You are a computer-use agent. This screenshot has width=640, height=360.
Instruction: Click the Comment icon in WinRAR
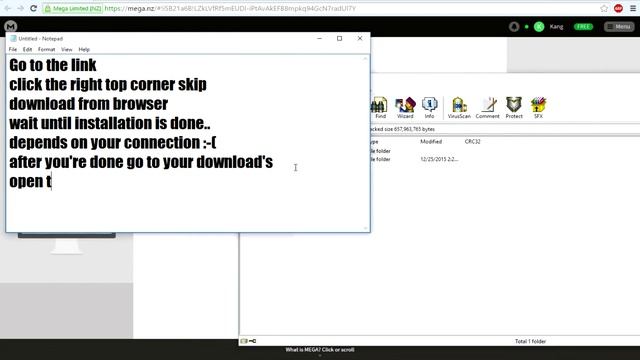coord(487,108)
